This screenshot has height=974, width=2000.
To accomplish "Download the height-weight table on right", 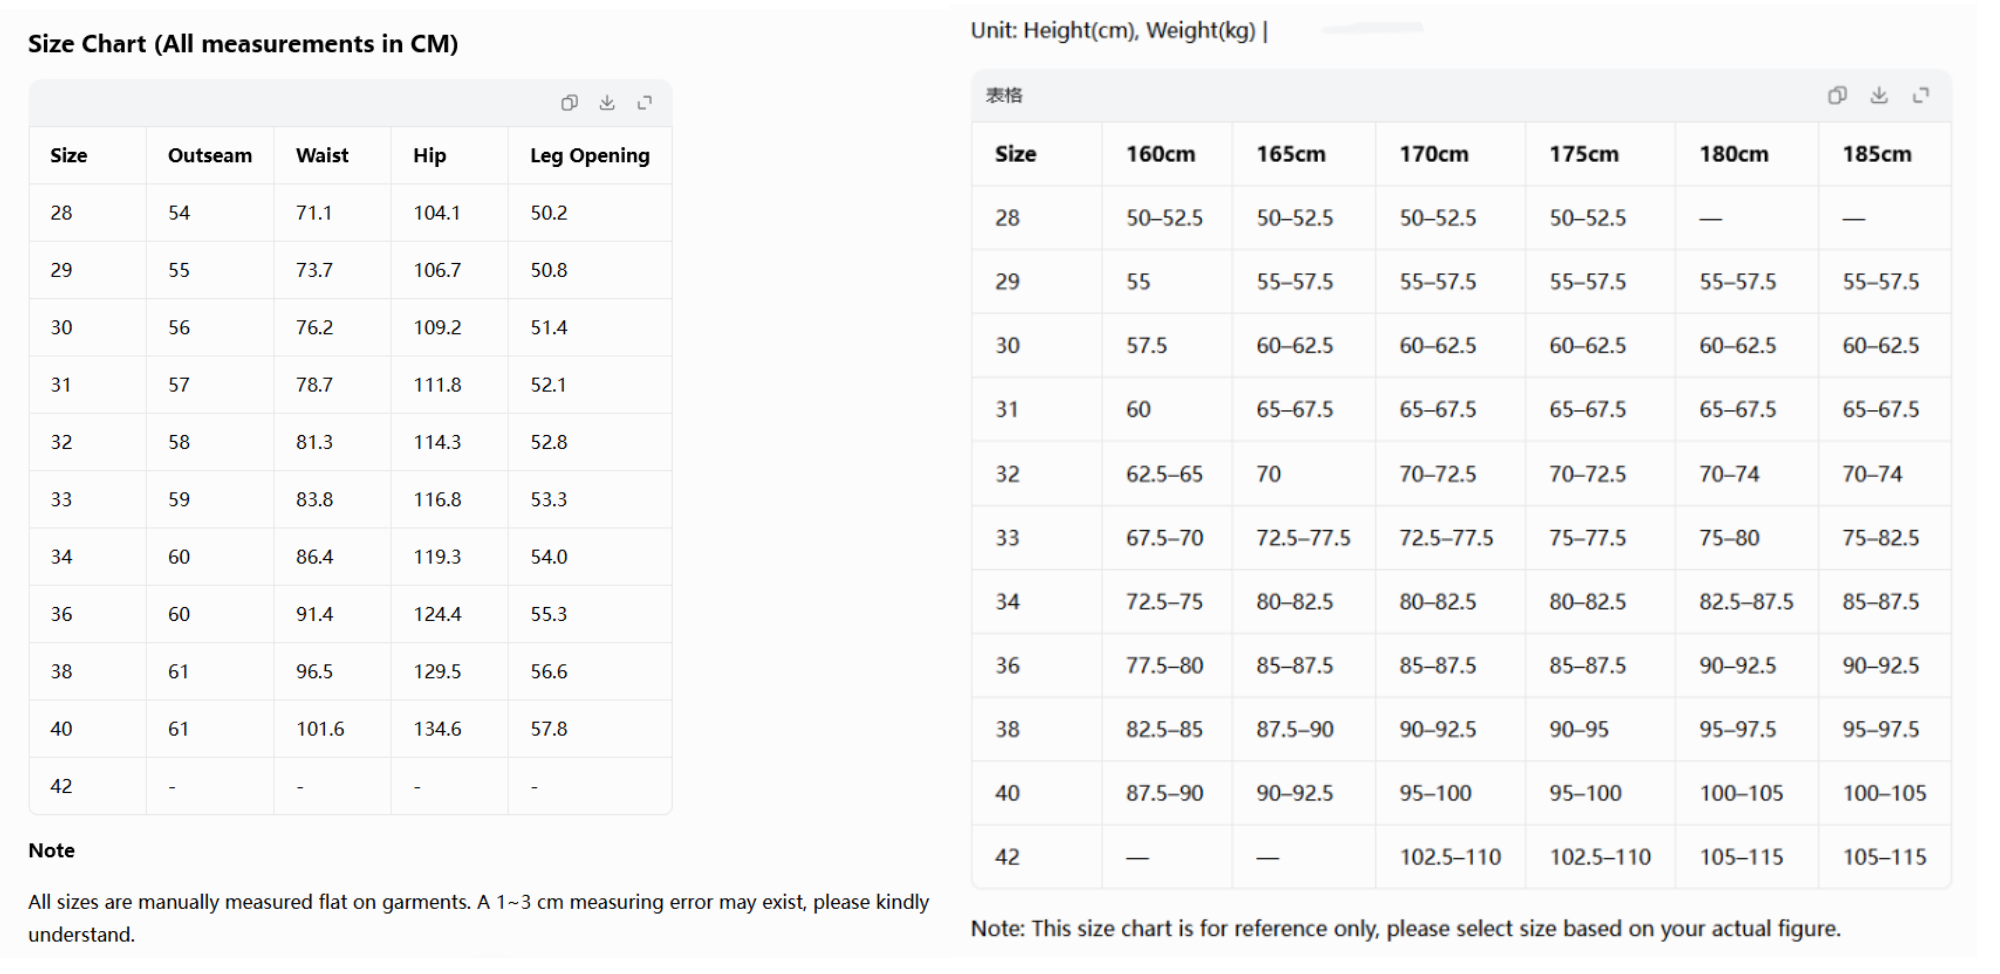I will click(1879, 95).
